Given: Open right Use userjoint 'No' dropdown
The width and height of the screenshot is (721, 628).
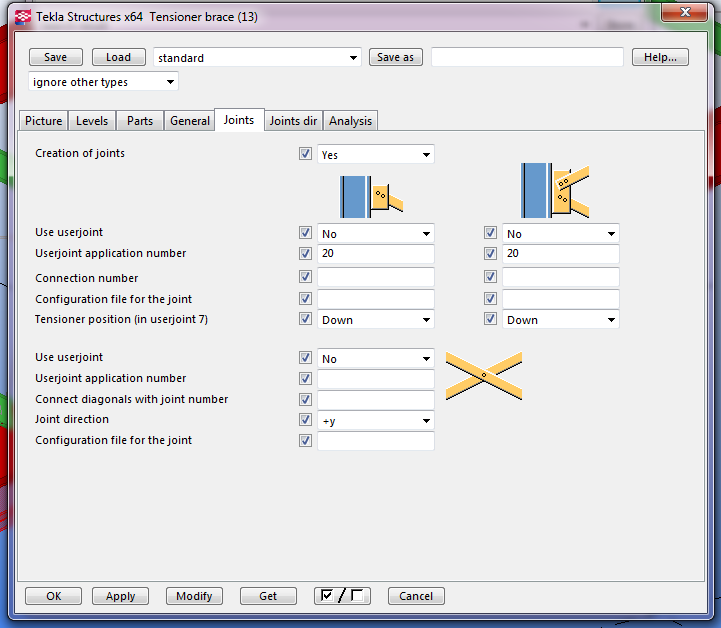Looking at the screenshot, I should pos(561,234).
